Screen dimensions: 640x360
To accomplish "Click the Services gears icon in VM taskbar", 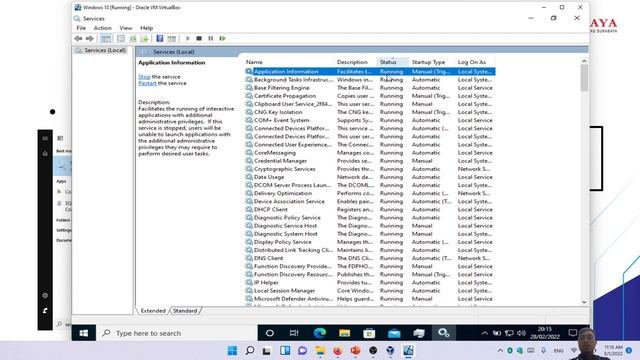I will [444, 333].
